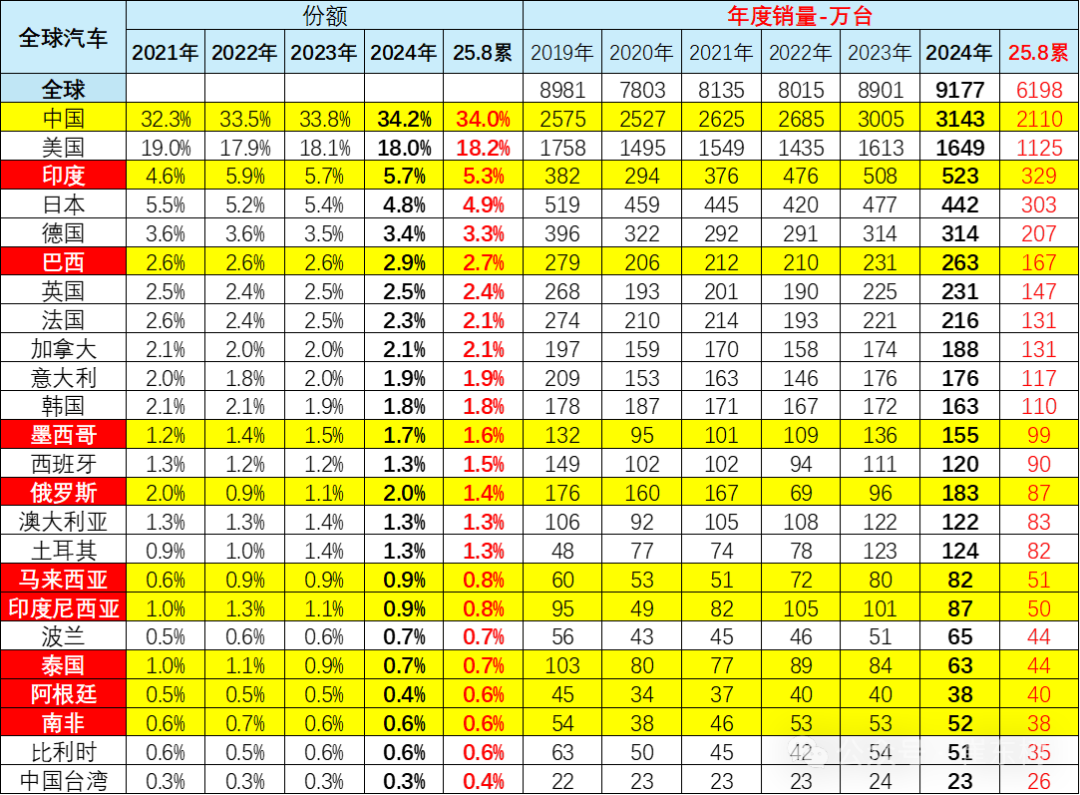The height and width of the screenshot is (795, 1080).
Task: Select the 加拿大 row label
Action: pyautogui.click(x=63, y=349)
